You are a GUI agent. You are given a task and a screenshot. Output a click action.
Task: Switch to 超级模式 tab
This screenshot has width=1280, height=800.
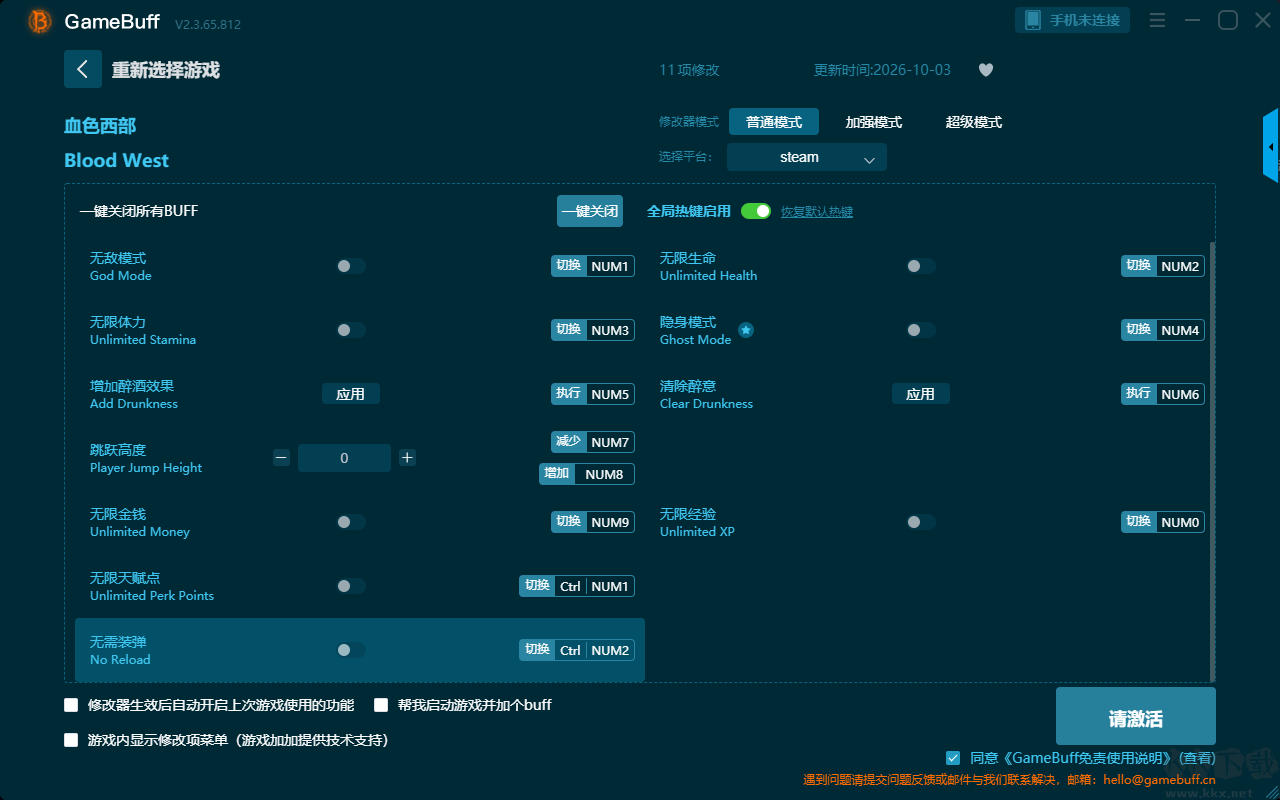pos(974,122)
